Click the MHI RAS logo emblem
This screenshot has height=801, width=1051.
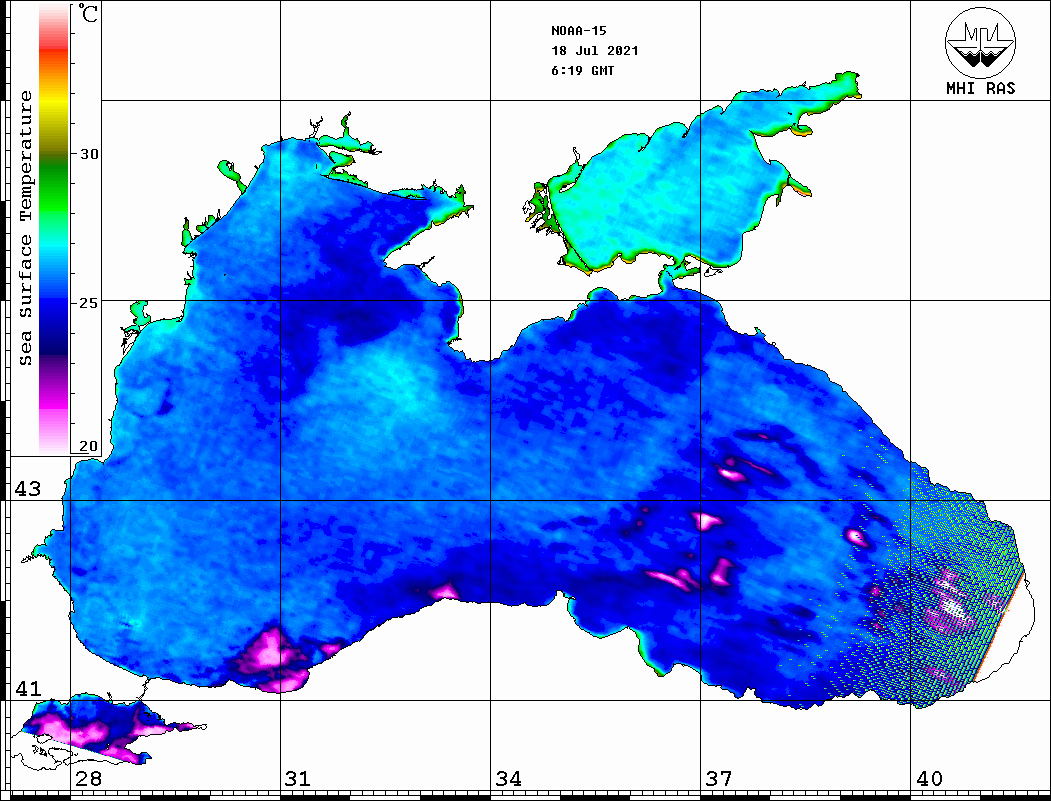click(980, 42)
